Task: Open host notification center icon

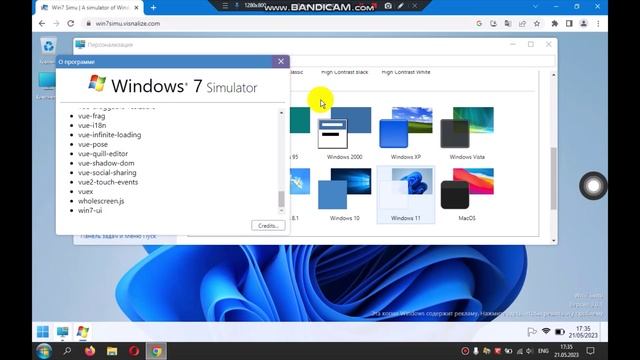Action: (x=590, y=351)
